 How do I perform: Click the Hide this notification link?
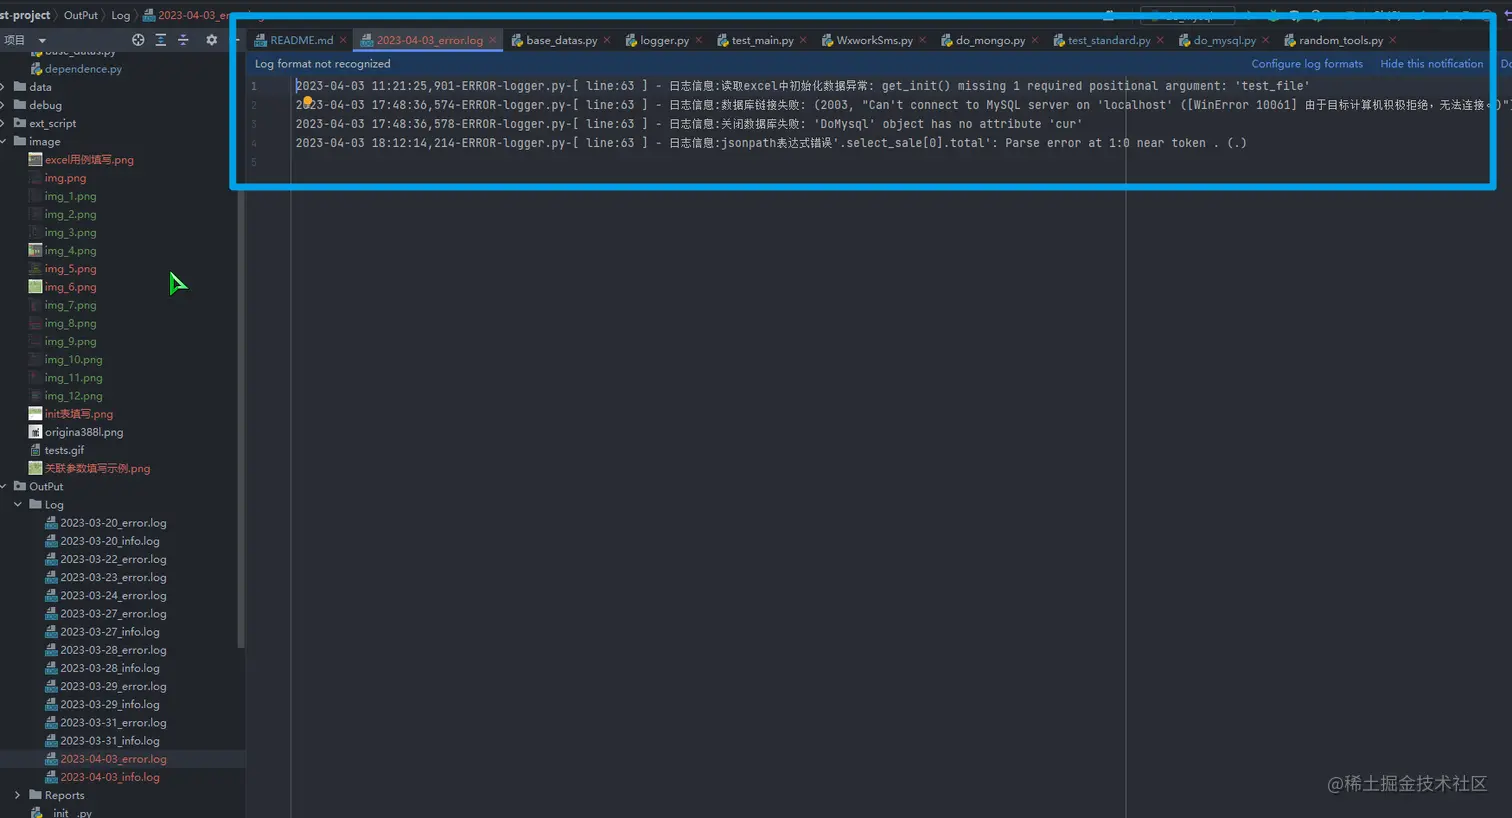coord(1431,63)
